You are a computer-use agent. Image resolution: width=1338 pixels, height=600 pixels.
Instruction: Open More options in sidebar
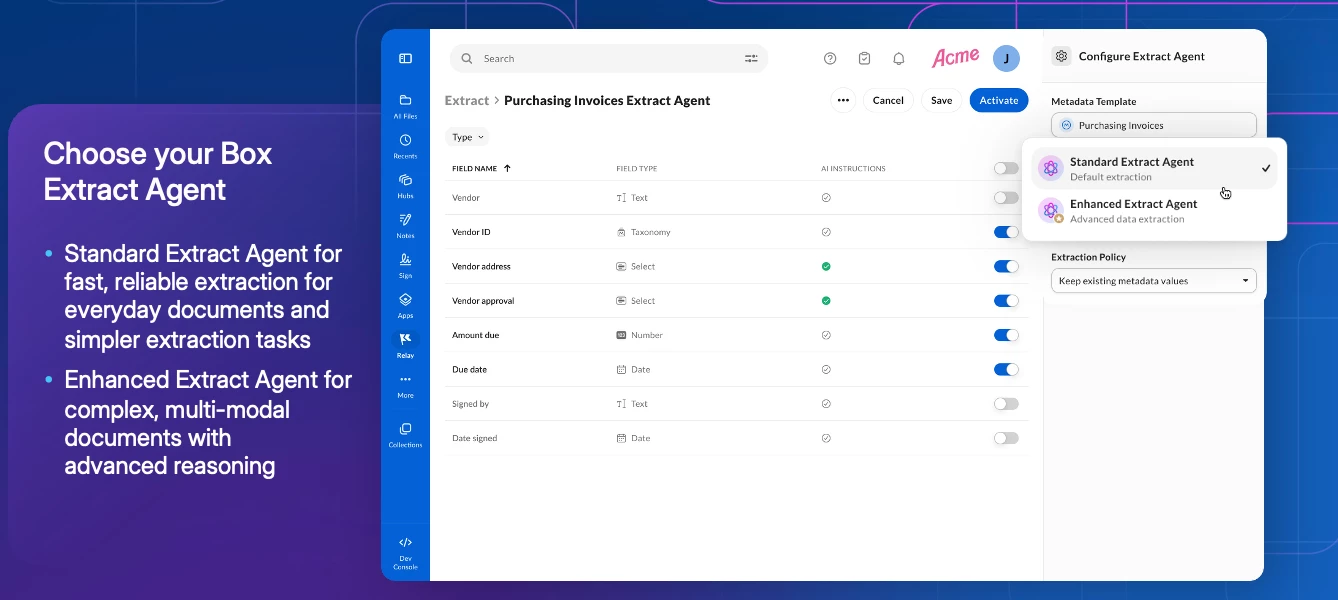405,385
